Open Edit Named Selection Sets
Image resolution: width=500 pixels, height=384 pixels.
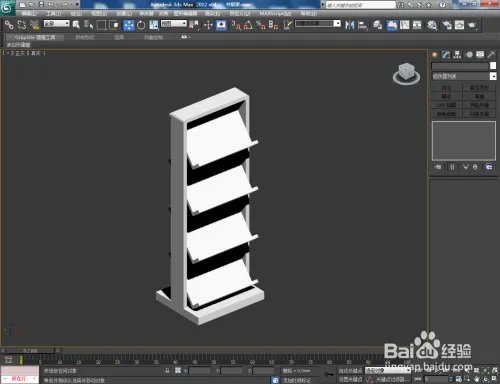[x=288, y=25]
